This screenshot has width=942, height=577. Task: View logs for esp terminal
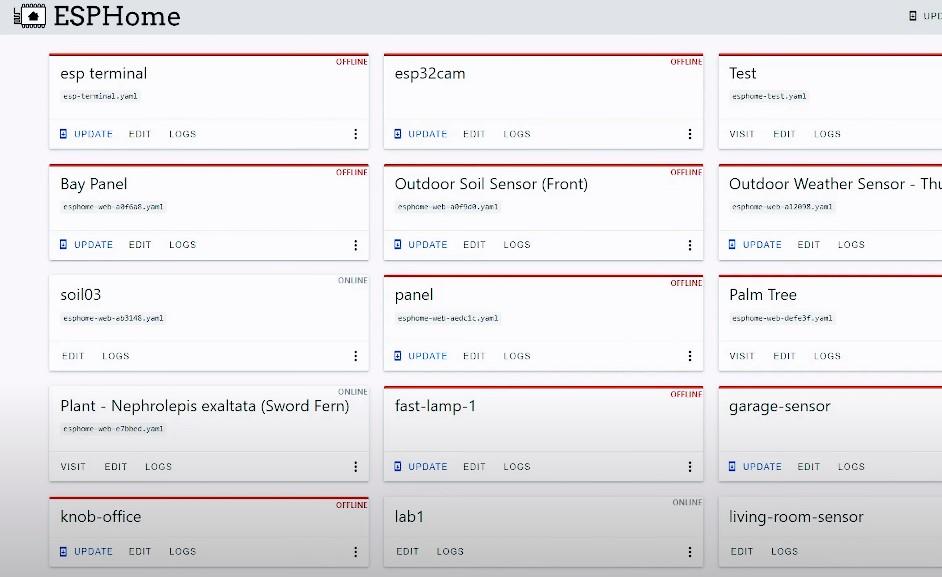183,134
